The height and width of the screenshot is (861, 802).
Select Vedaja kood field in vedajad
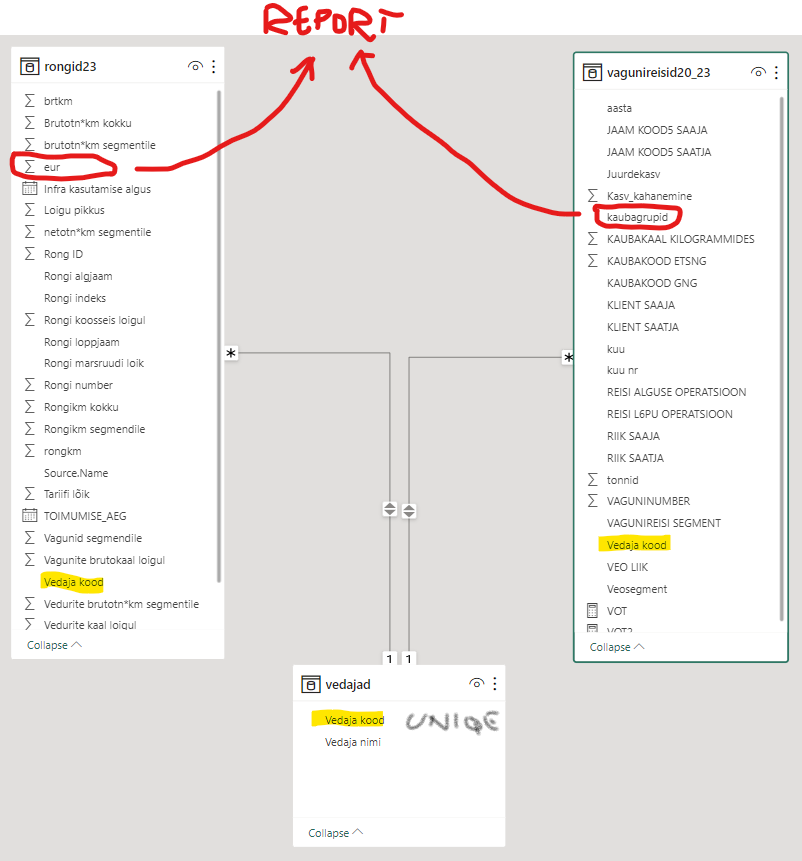tap(355, 720)
